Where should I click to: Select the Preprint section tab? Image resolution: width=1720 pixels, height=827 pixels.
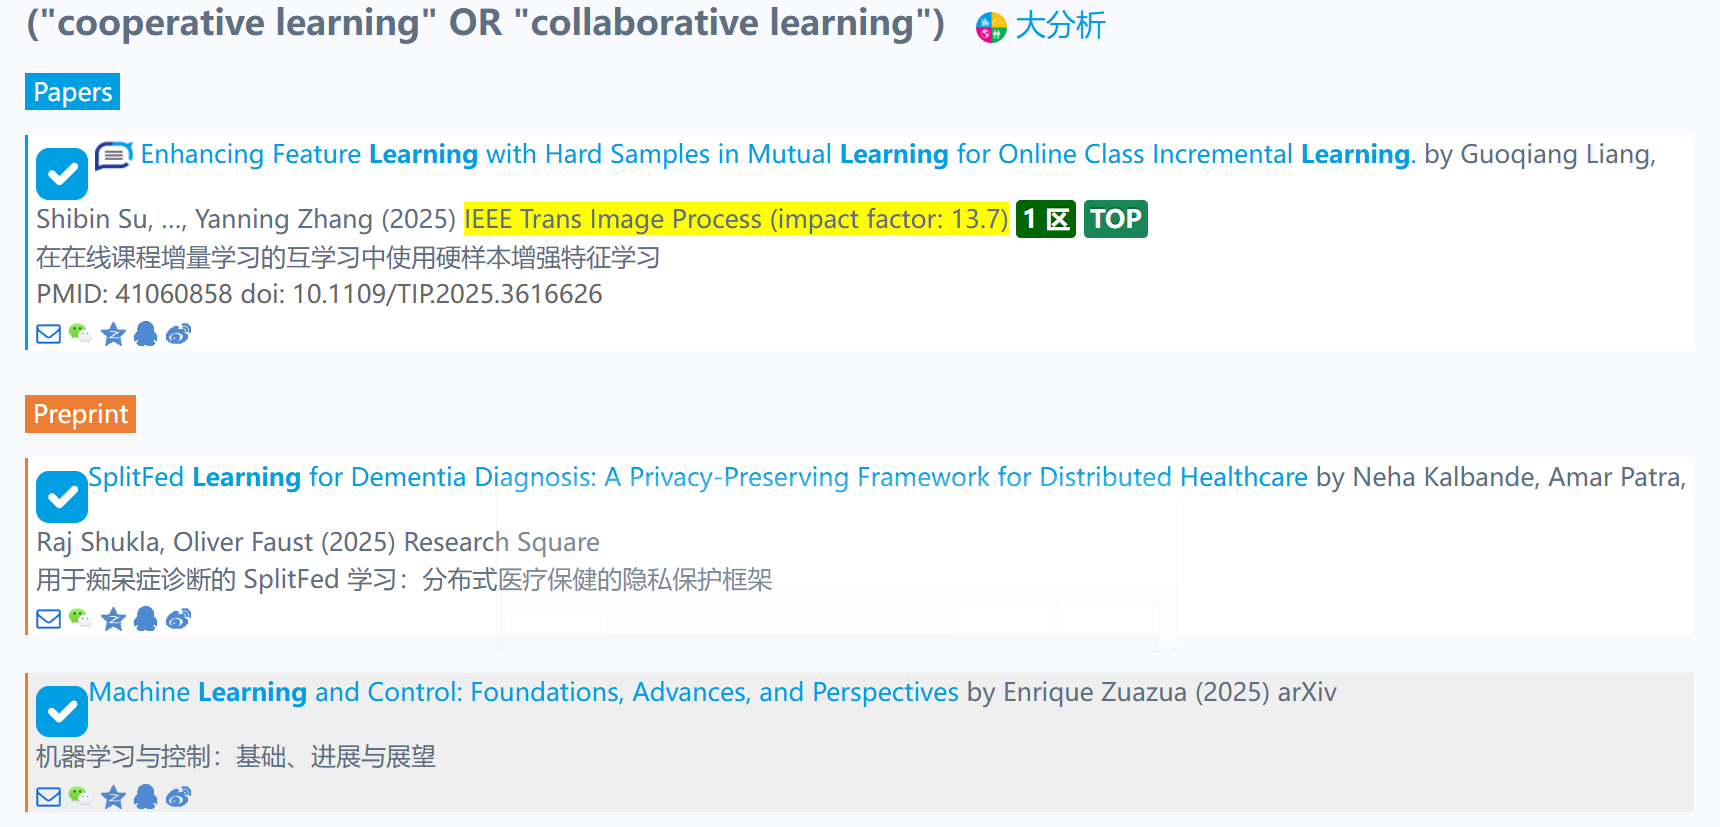coord(80,414)
